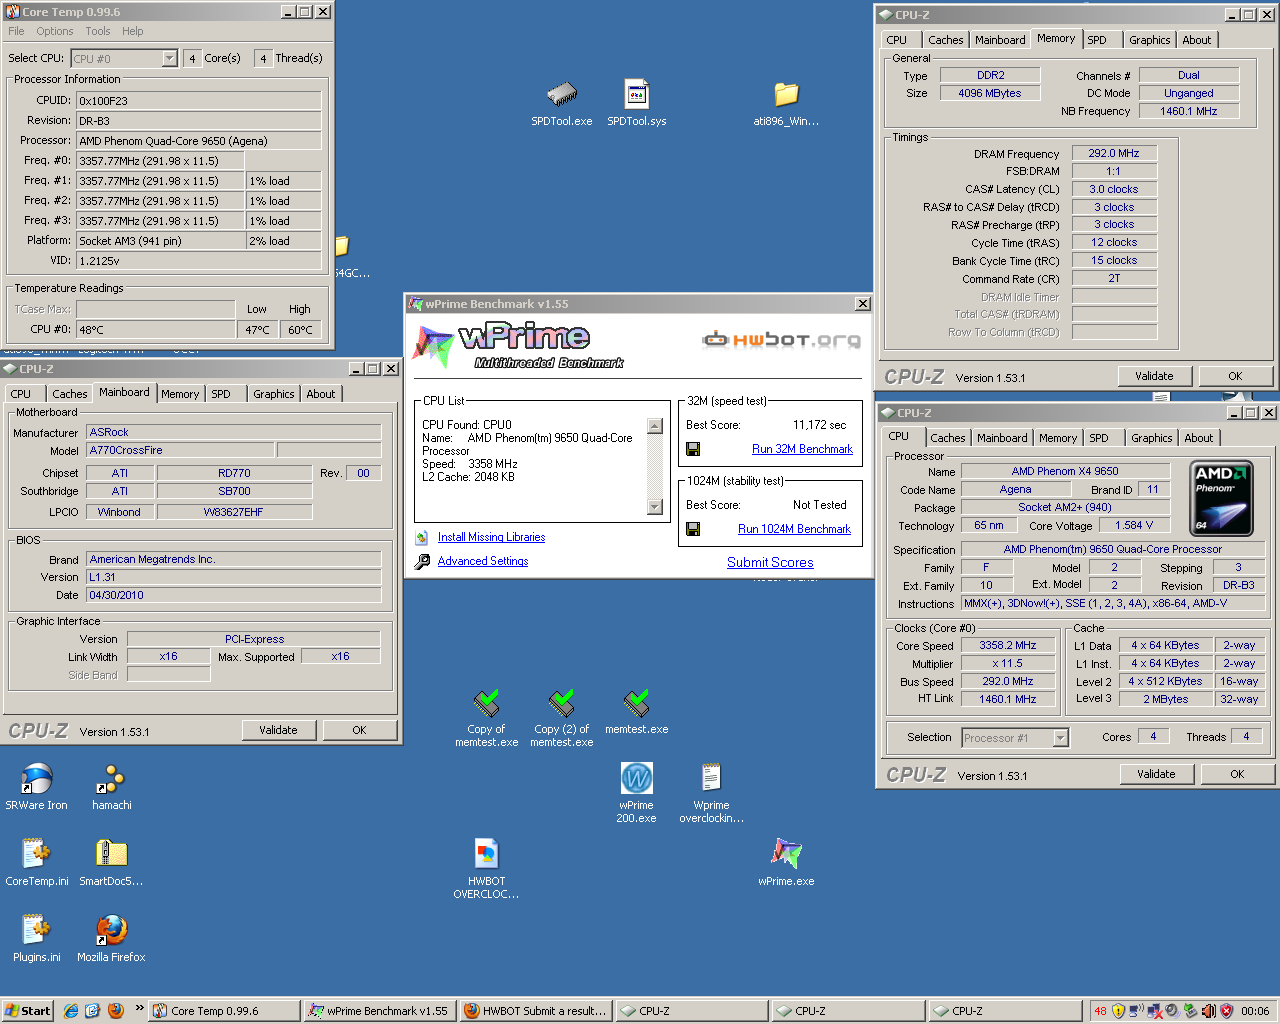This screenshot has width=1280, height=1024.
Task: Open the Help menu in Core Temp
Action: (133, 31)
